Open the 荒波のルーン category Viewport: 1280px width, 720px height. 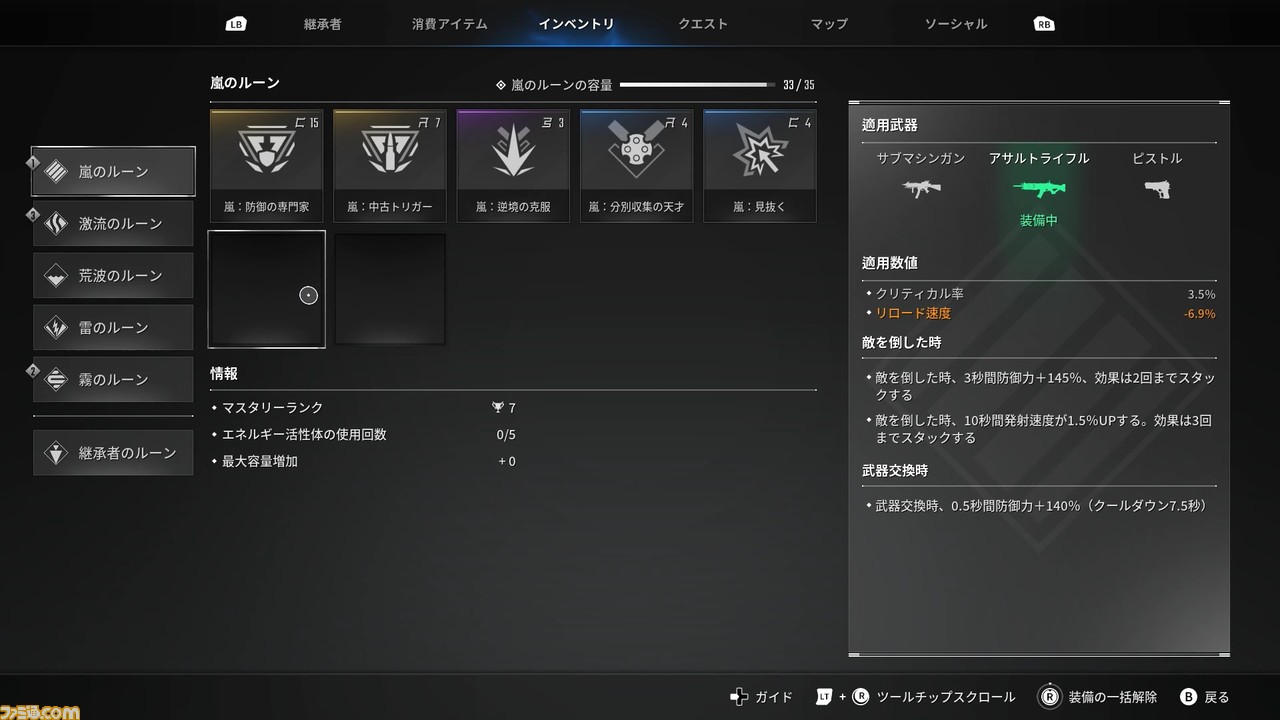coord(113,275)
